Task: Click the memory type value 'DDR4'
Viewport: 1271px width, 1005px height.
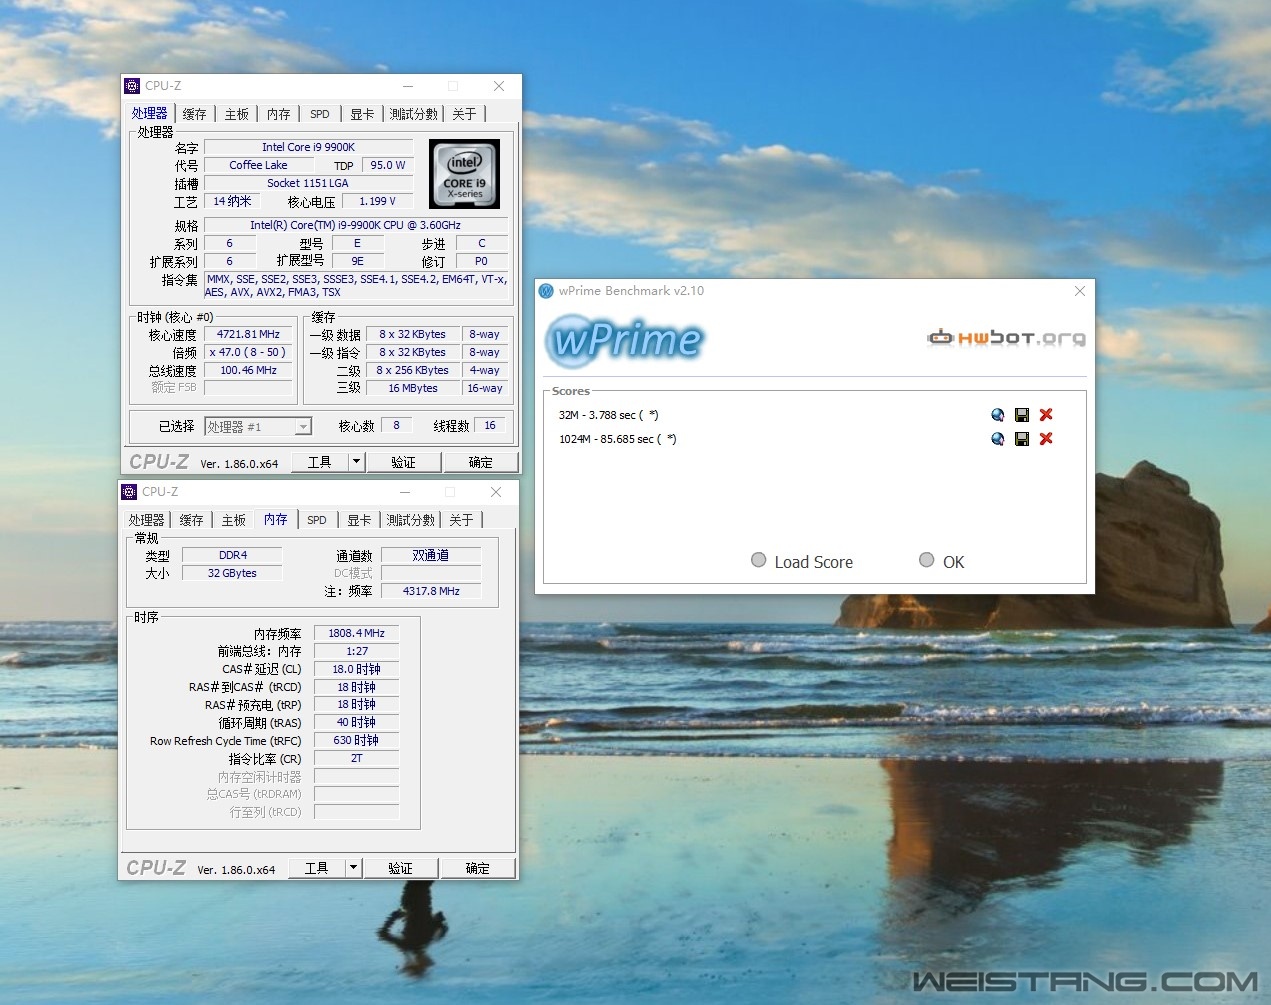Action: [x=233, y=555]
